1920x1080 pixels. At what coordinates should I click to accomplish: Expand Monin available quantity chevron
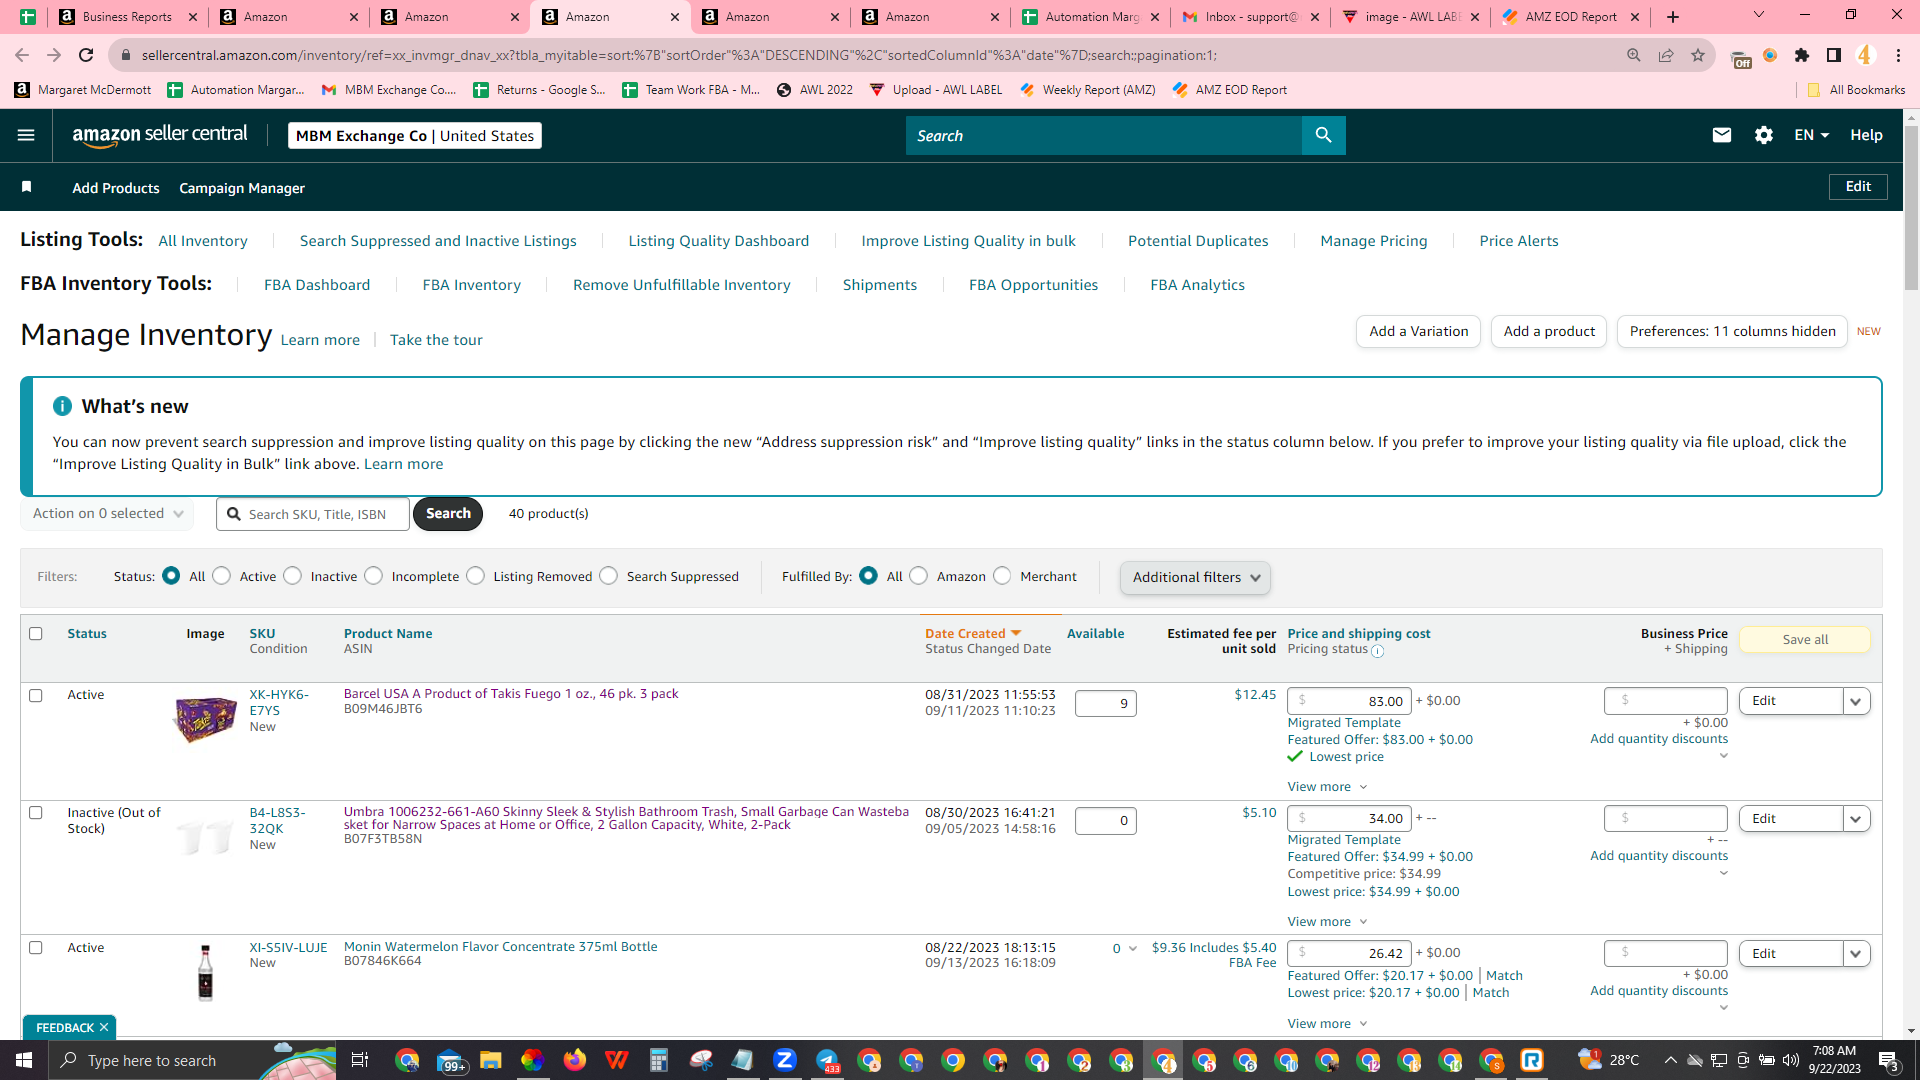coord(1132,949)
